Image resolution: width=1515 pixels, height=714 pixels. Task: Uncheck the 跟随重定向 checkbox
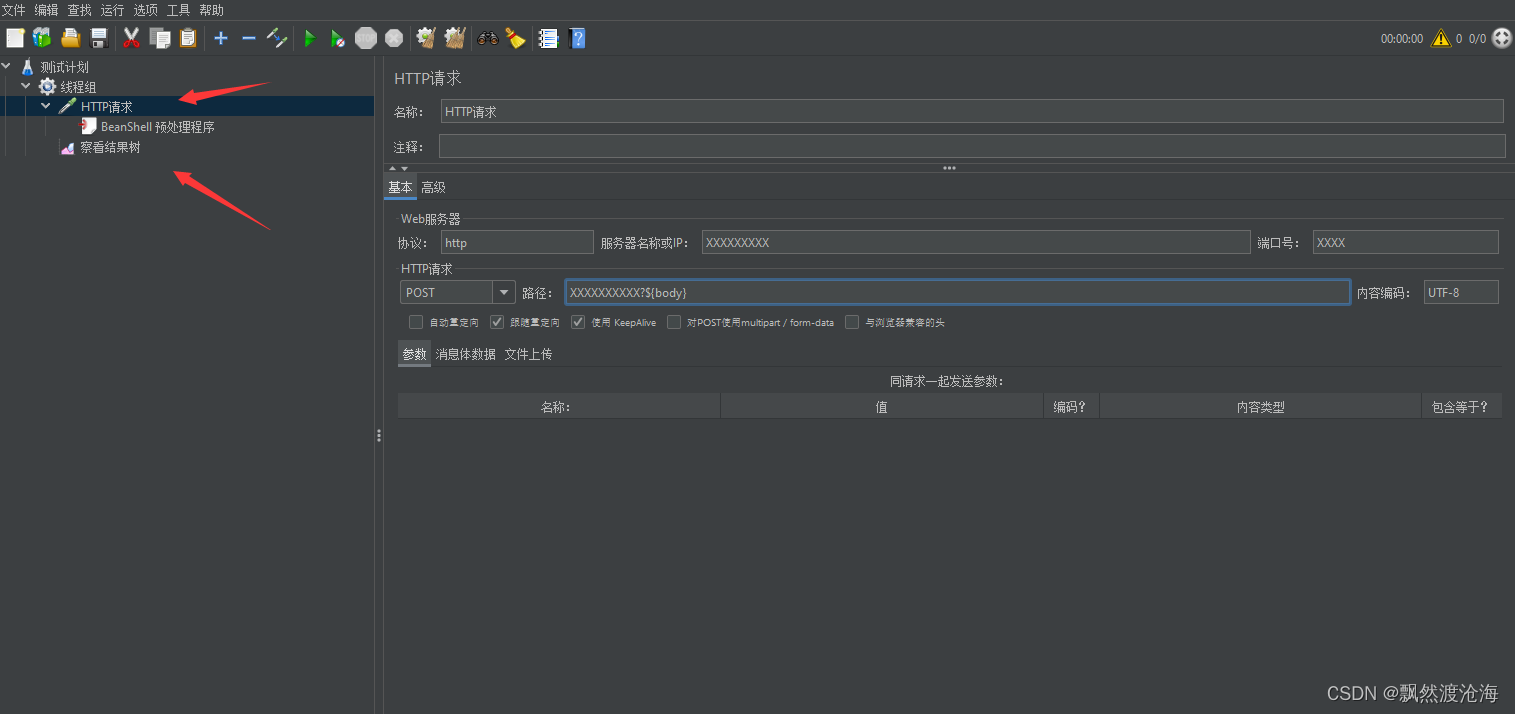(x=497, y=322)
